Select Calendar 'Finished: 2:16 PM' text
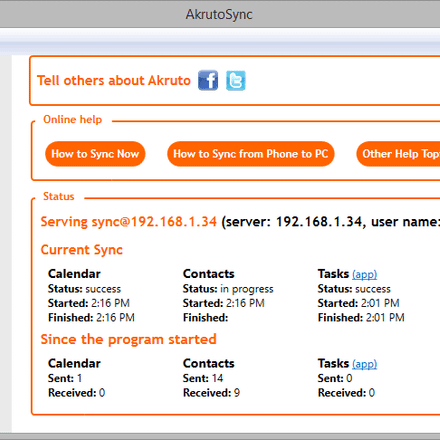 tap(91, 317)
